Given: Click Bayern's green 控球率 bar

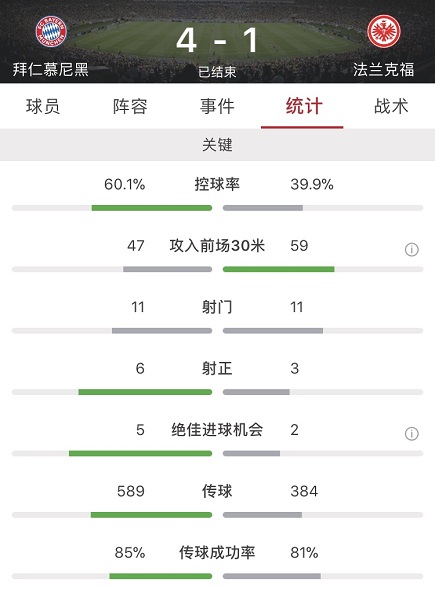Looking at the screenshot, I should click(x=152, y=208).
